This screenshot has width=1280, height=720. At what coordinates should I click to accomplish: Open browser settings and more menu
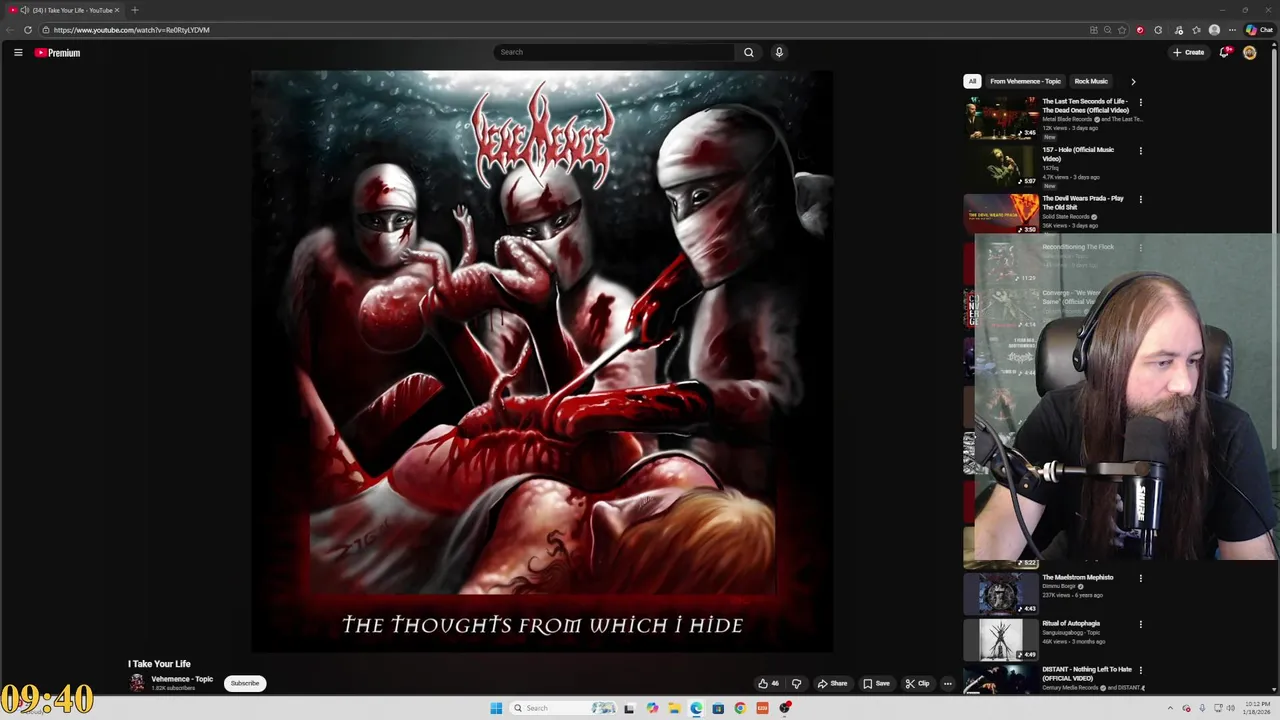coord(1232,30)
